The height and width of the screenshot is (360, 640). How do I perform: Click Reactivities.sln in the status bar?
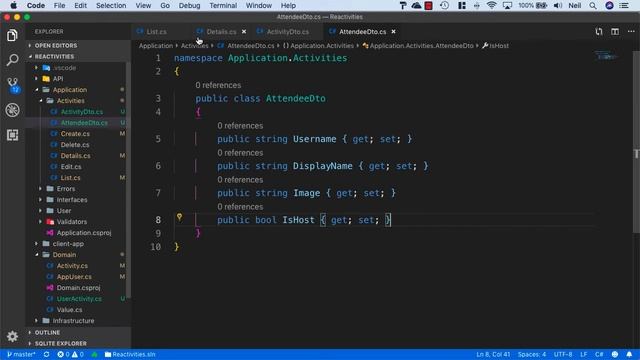[x=130, y=354]
